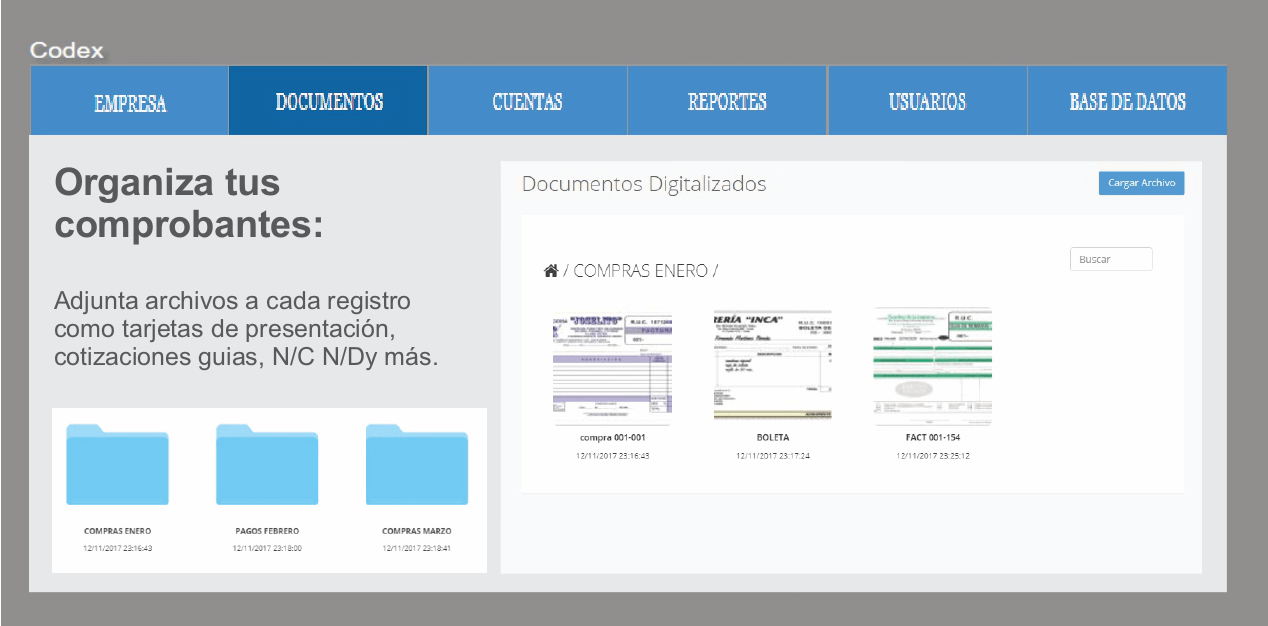The image size is (1268, 626).
Task: Click the date 12/11/2017 23:18:00
Action: 267,549
